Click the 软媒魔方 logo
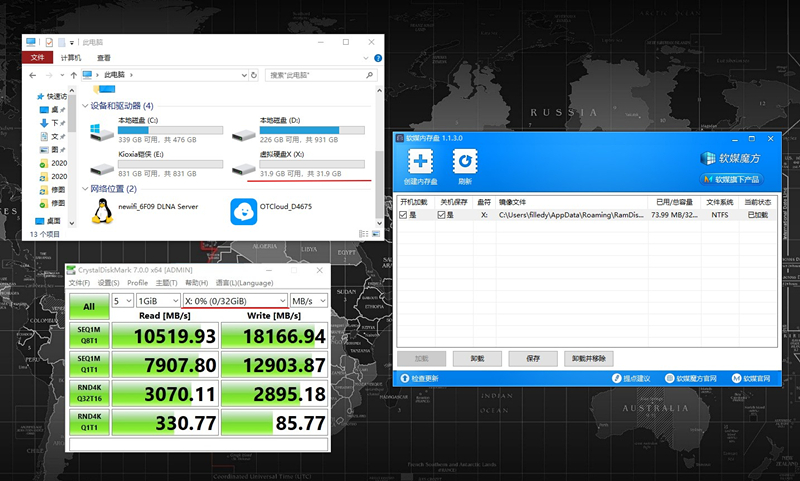 (731, 159)
